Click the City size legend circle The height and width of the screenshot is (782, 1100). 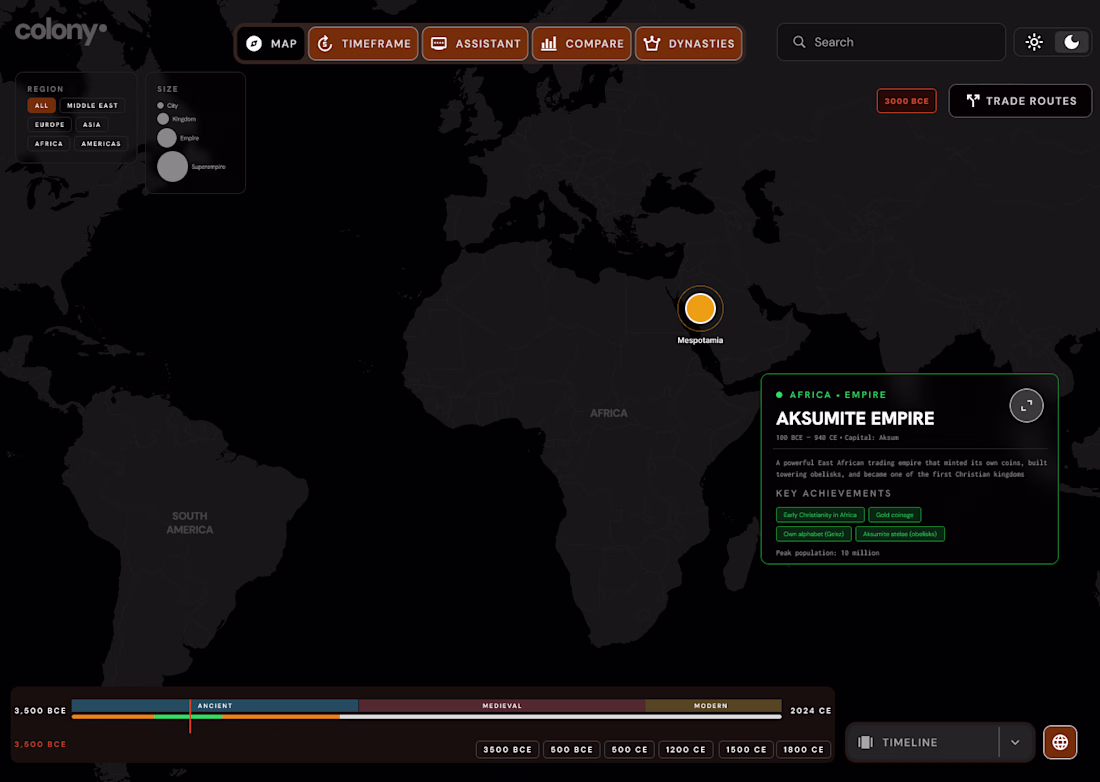161,105
